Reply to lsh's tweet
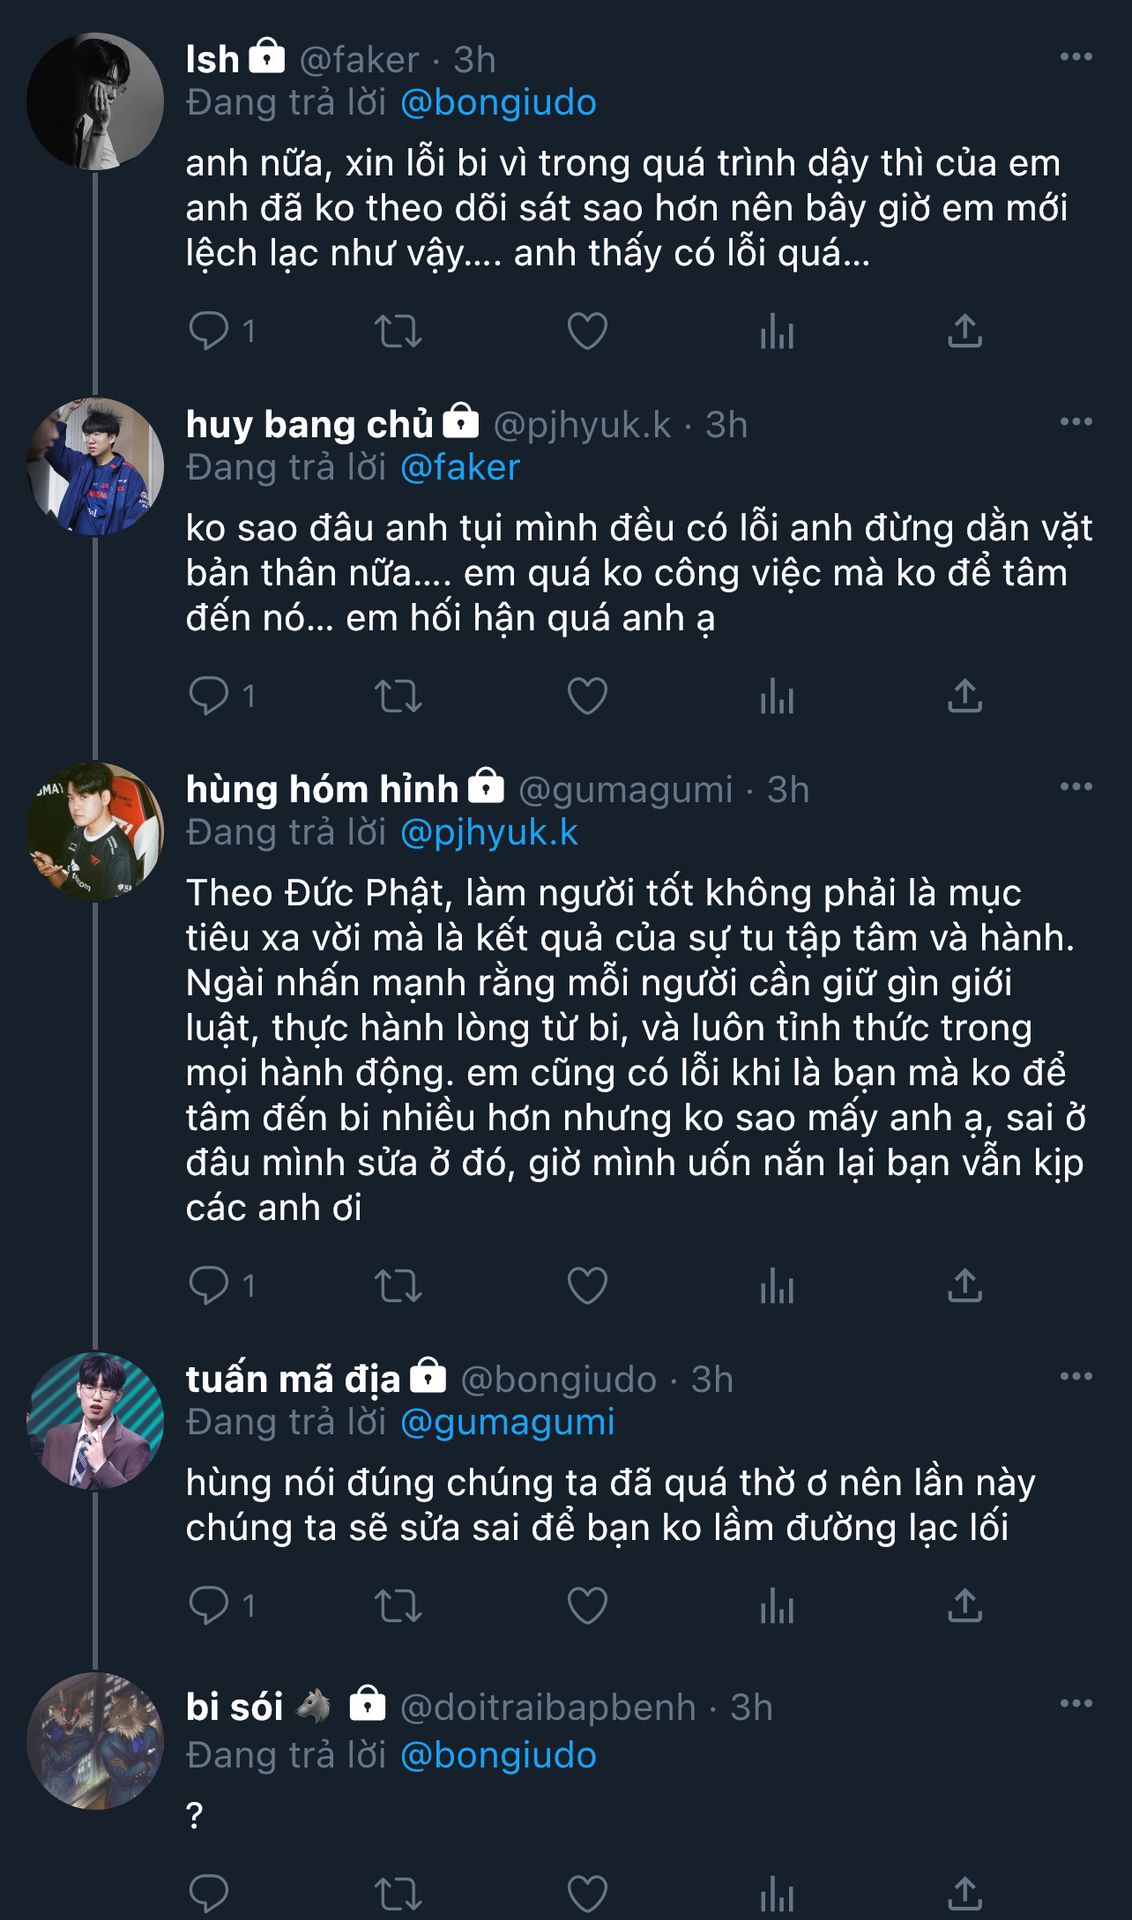 tap(209, 330)
